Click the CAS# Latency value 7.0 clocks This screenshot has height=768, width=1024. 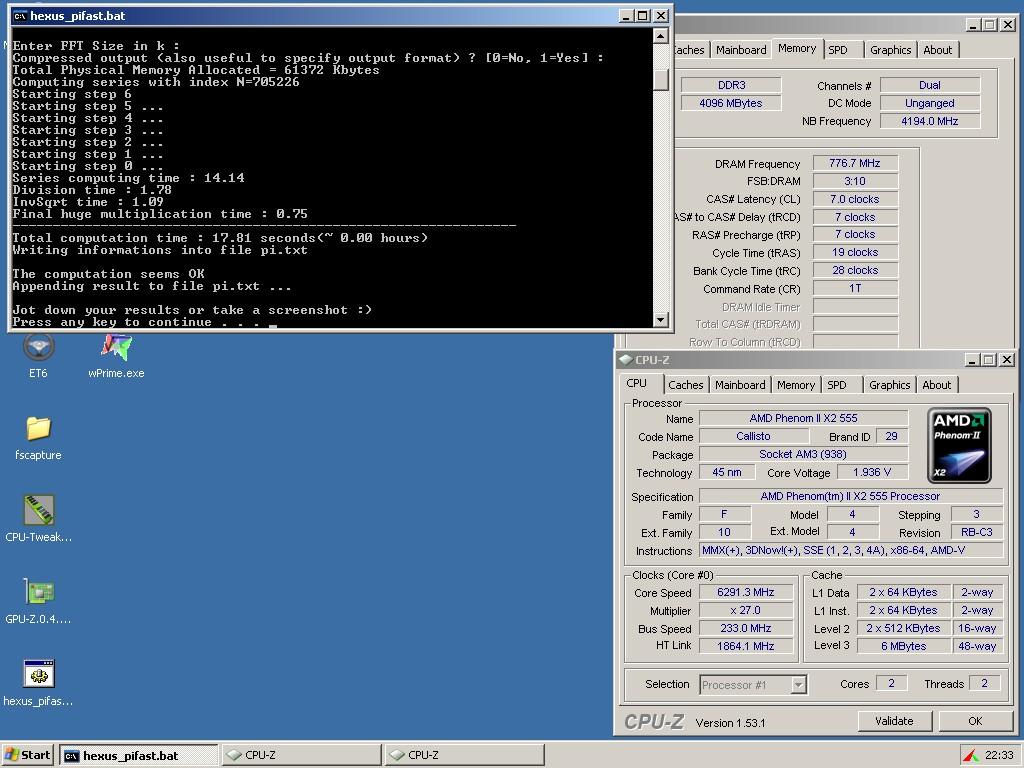click(x=855, y=199)
